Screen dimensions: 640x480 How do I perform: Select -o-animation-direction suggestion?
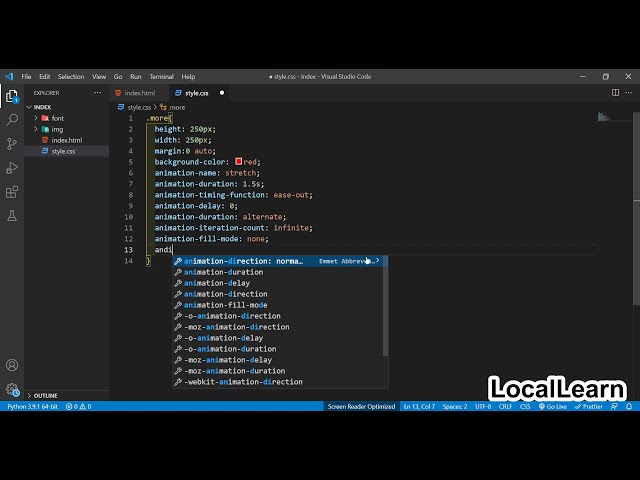[x=278, y=316]
